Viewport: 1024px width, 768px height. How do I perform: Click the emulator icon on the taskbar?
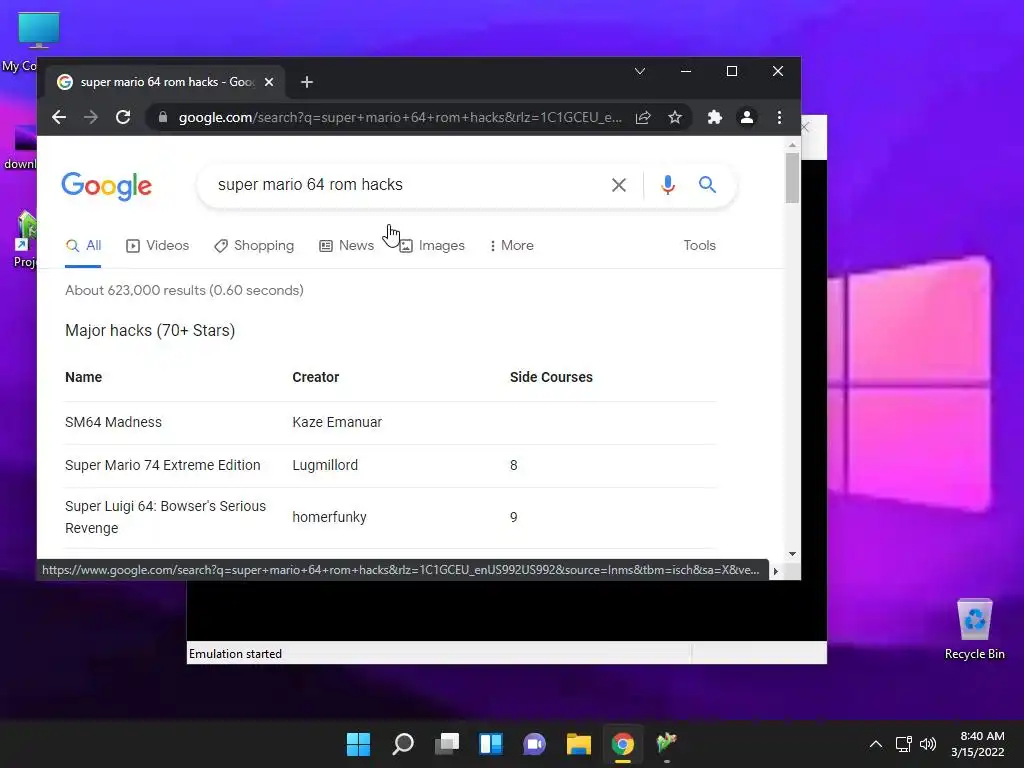[667, 744]
